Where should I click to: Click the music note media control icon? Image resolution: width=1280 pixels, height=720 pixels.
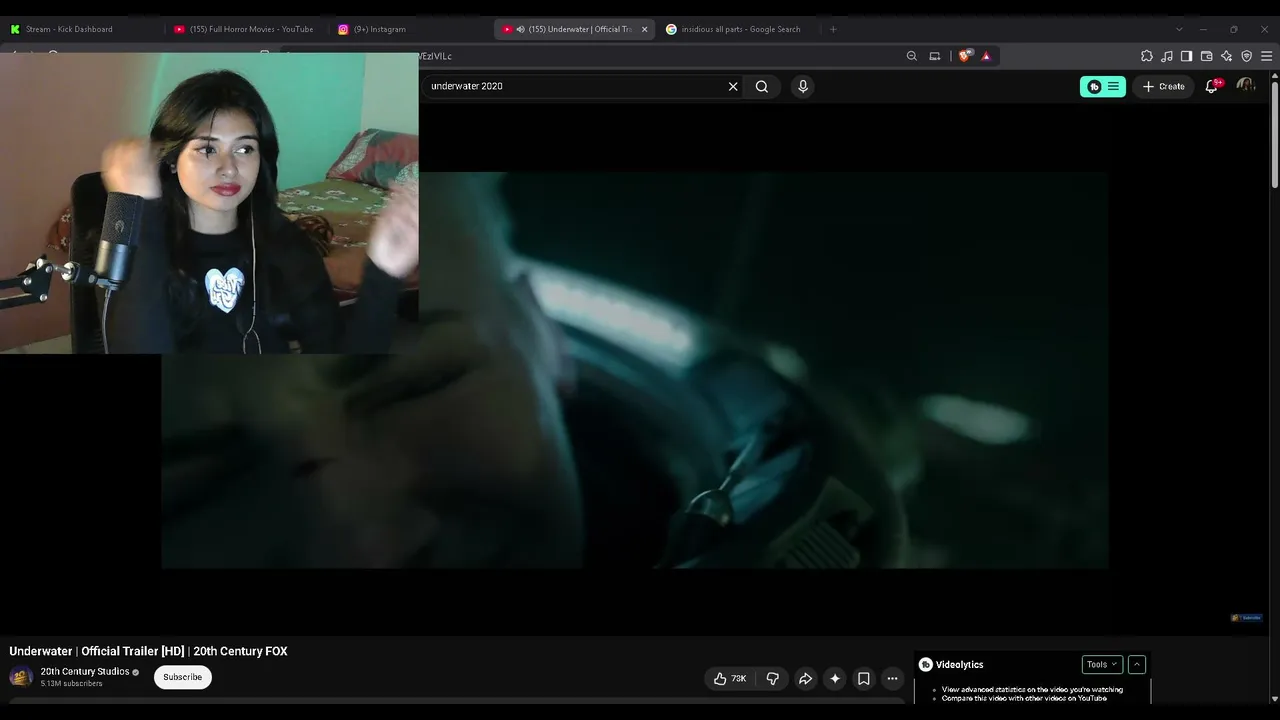pos(1167,56)
